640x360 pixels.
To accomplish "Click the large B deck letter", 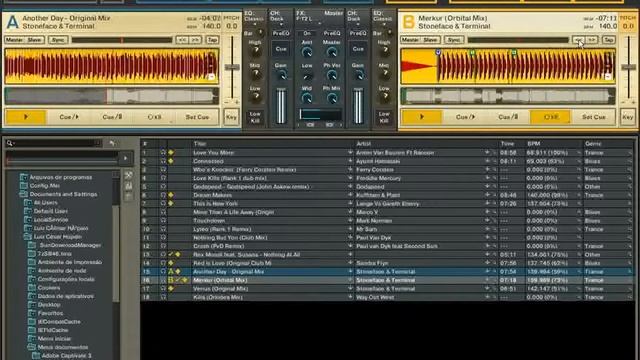I will 409,22.
